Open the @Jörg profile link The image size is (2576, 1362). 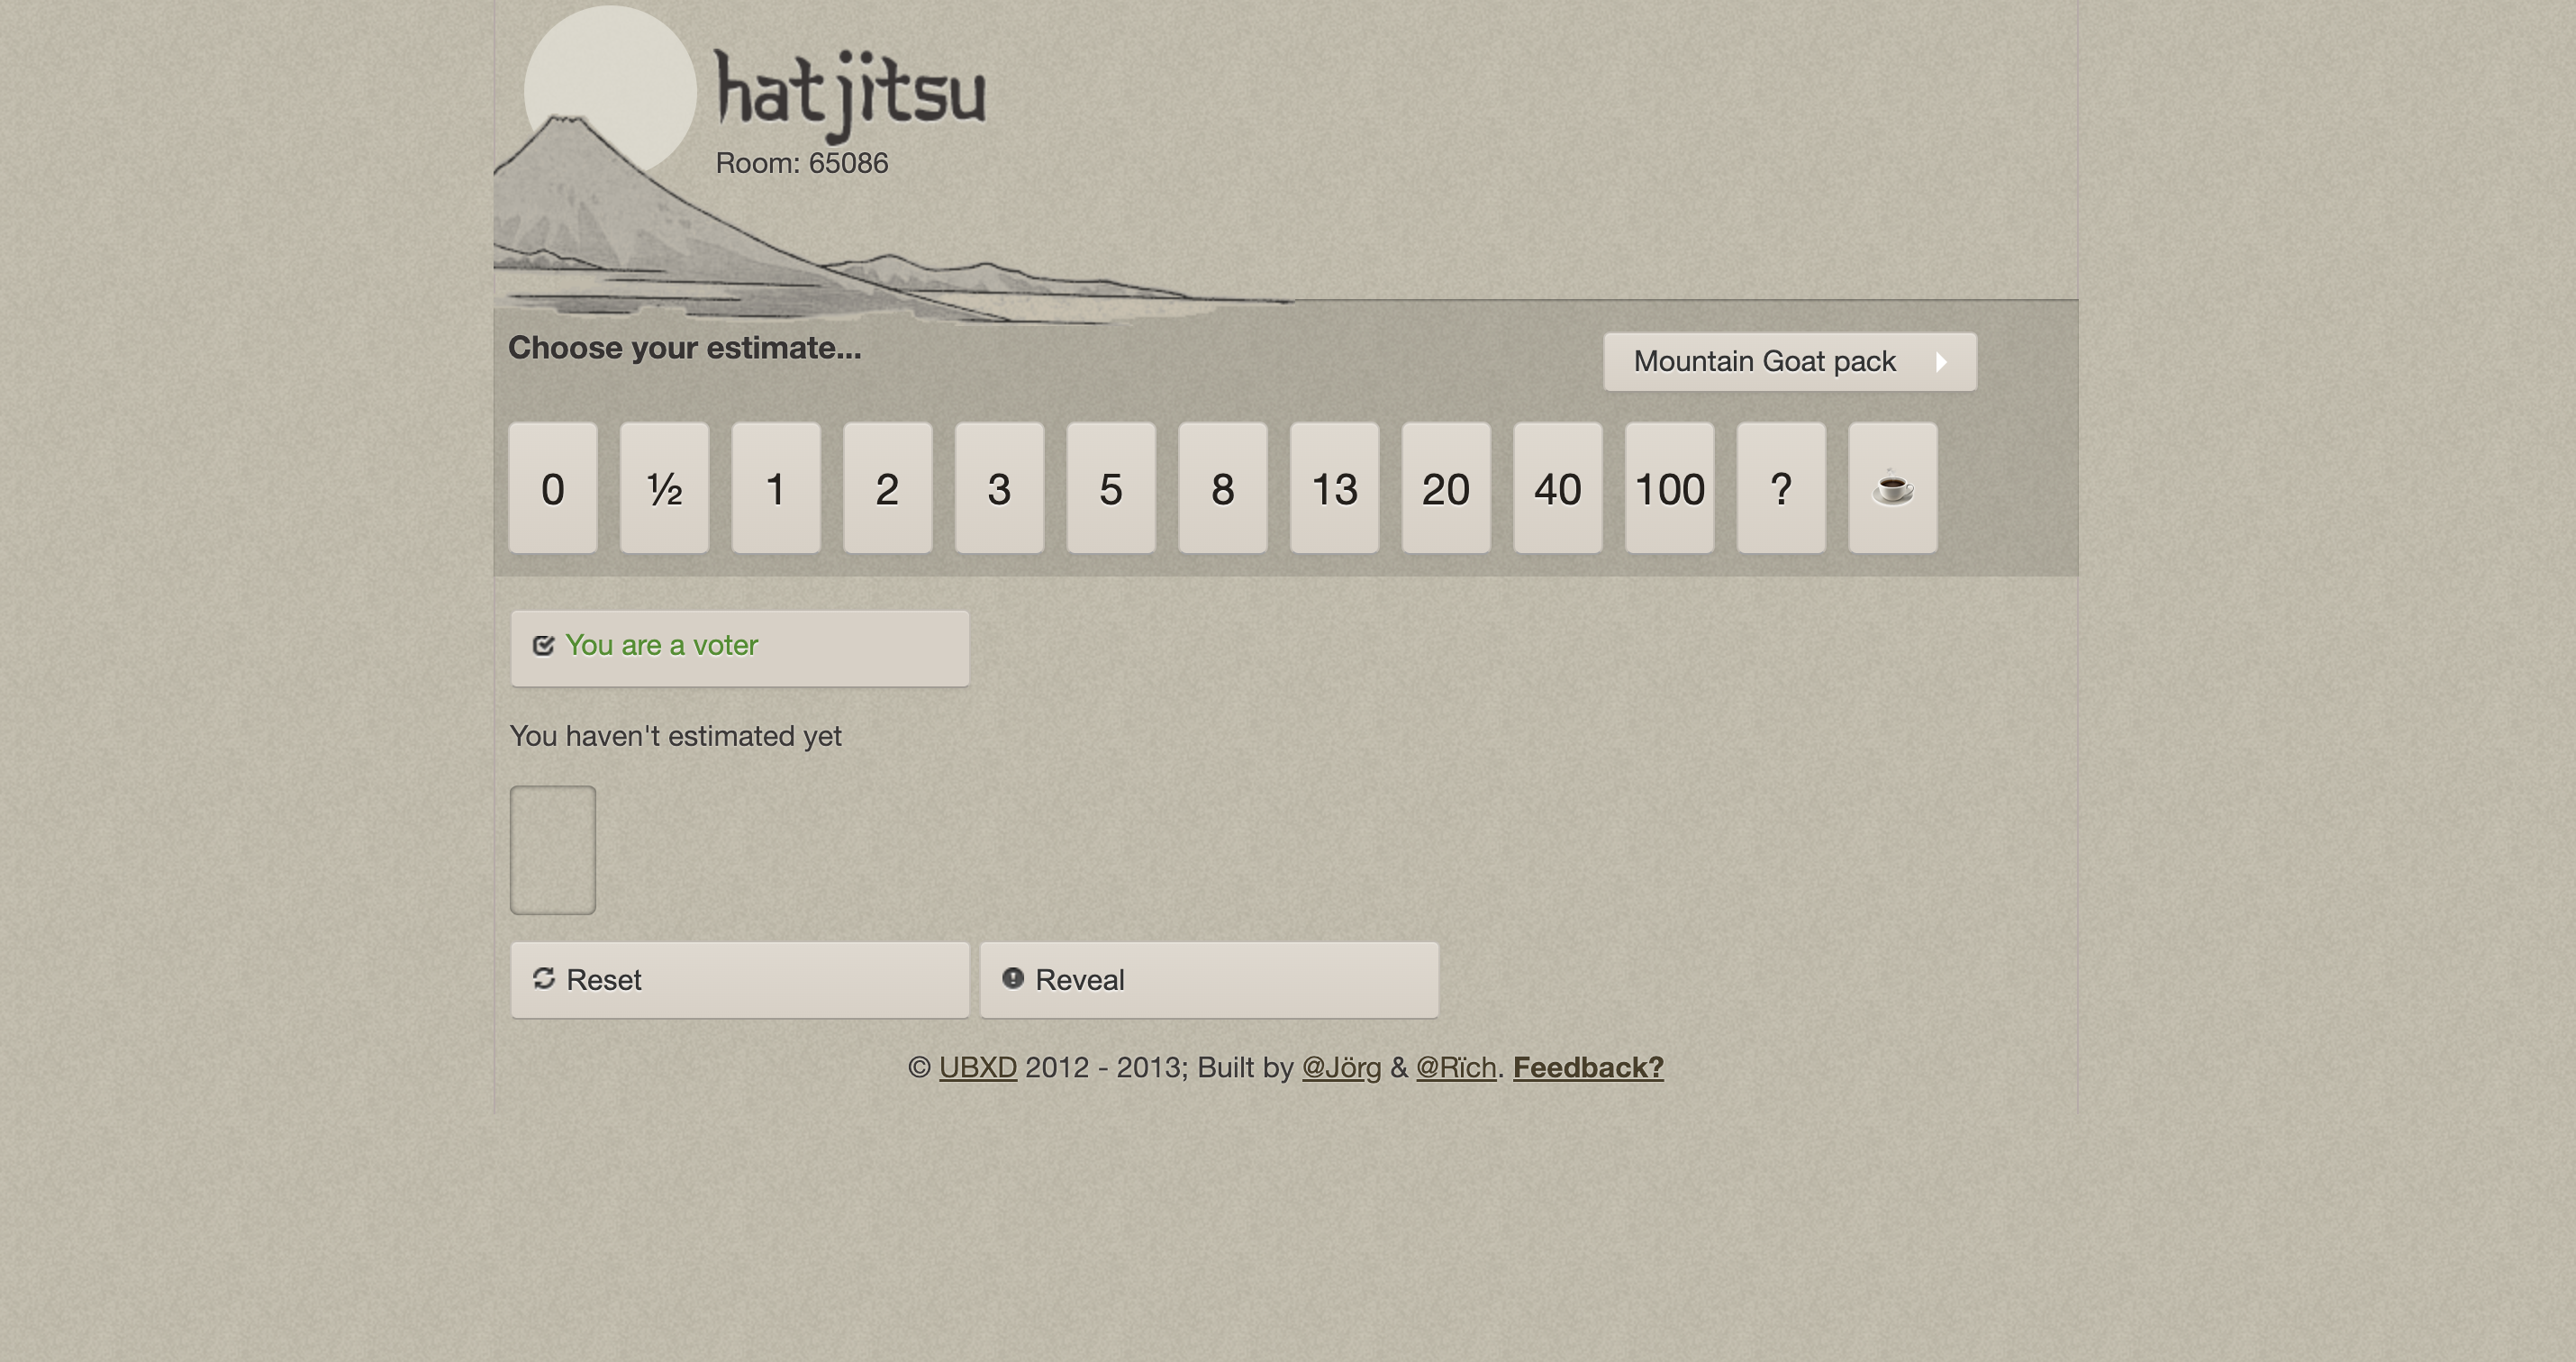tap(1340, 1067)
